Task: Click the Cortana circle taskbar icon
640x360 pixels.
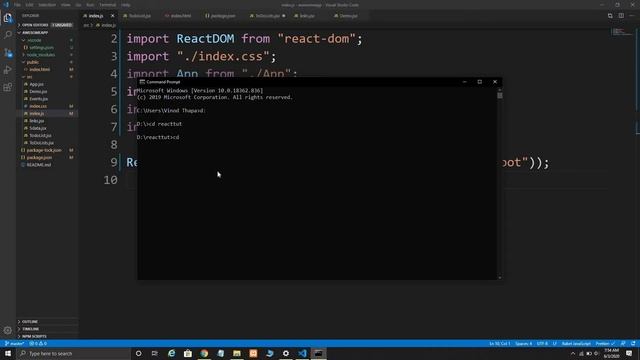Action: (x=138, y=353)
